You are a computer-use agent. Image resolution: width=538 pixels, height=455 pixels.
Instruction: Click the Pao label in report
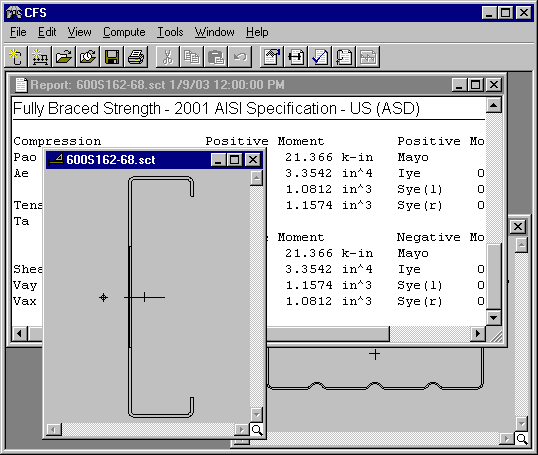tap(25, 158)
